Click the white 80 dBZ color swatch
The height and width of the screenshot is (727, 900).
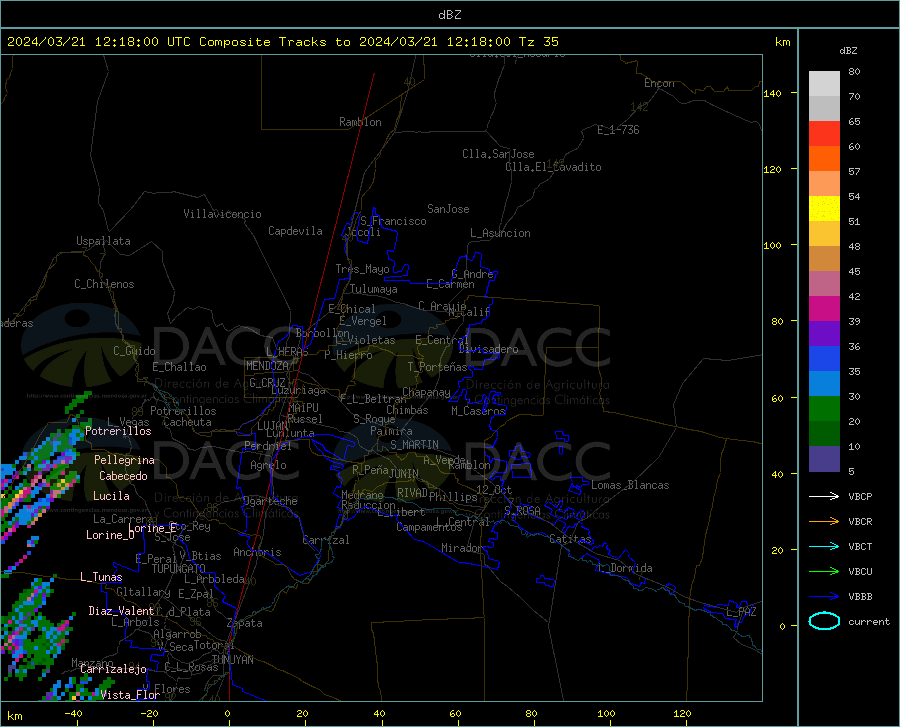point(824,83)
